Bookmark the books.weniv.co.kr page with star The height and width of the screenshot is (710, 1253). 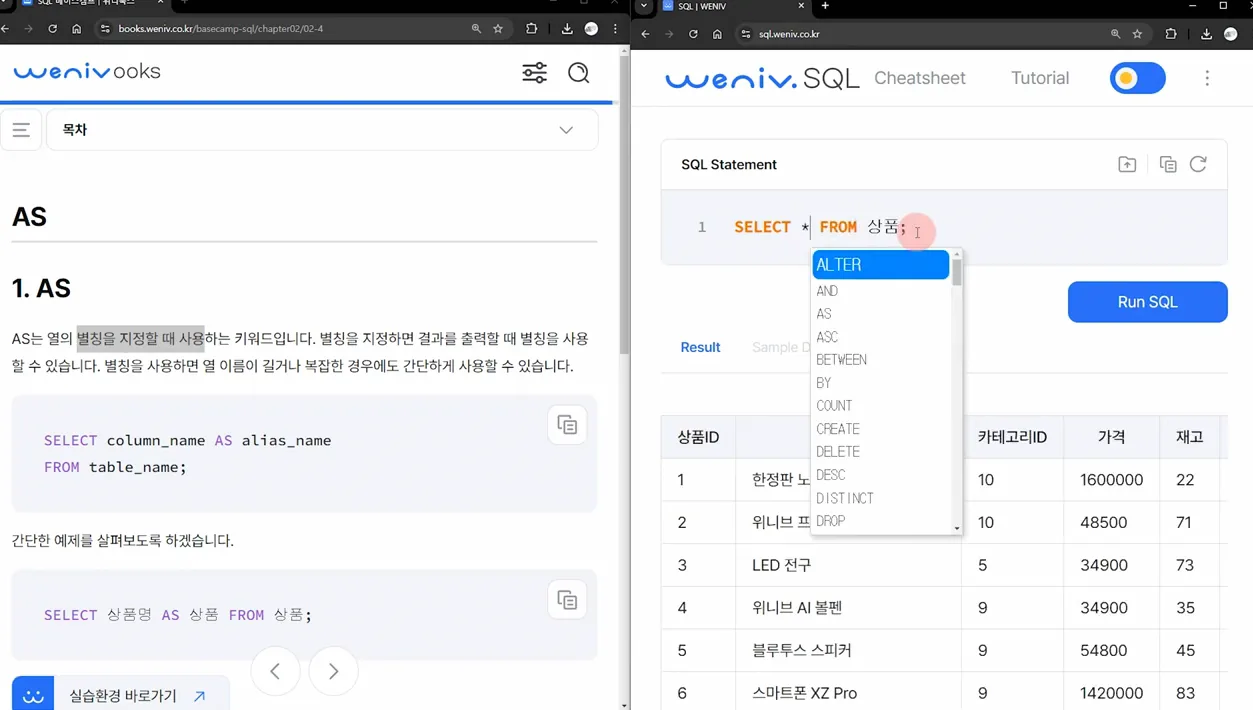(x=498, y=29)
